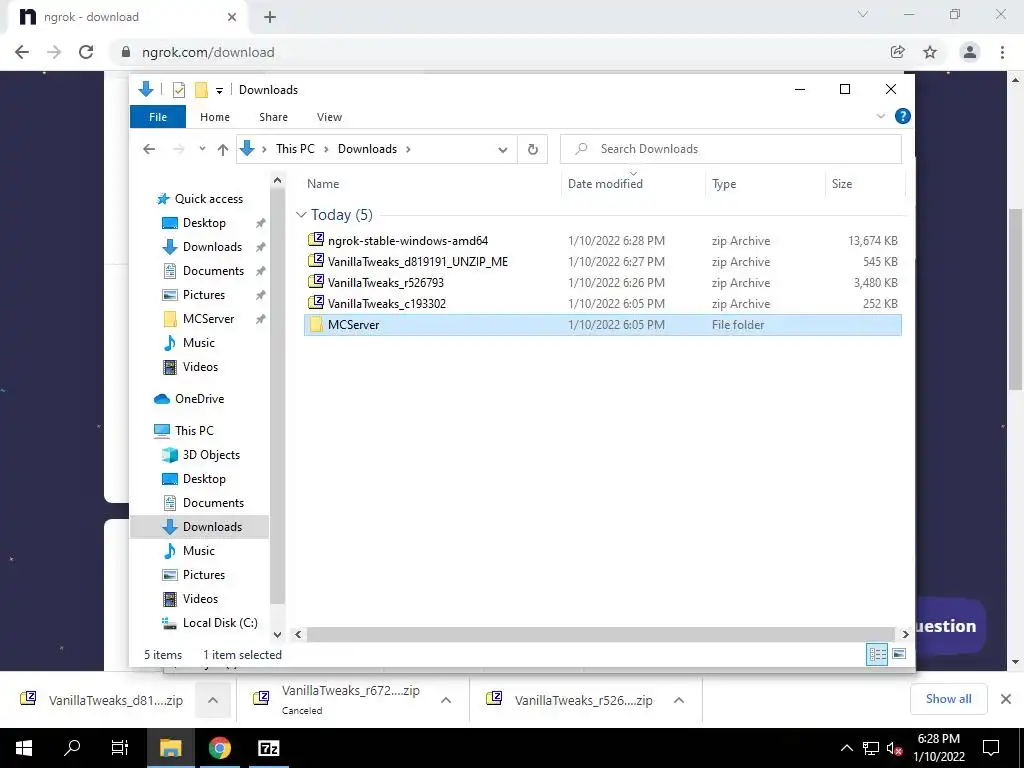Screen dimensions: 1024x768
Task: Switch to Details view using status bar icon
Action: 877,654
